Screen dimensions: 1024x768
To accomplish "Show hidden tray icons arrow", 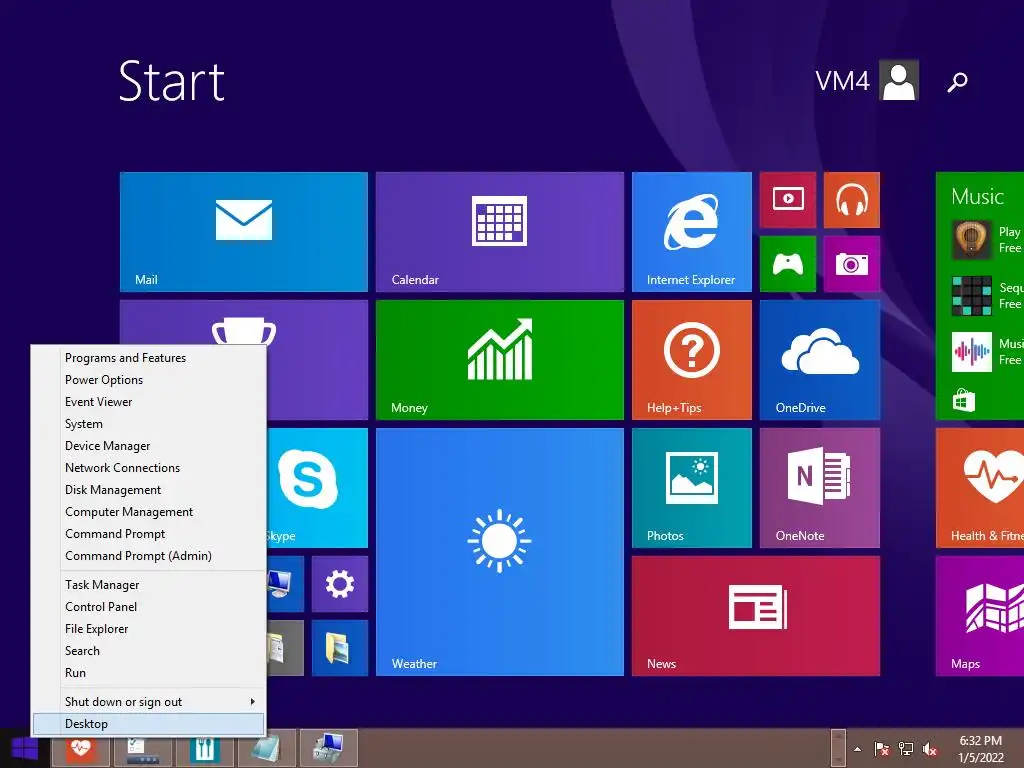I will tap(857, 749).
